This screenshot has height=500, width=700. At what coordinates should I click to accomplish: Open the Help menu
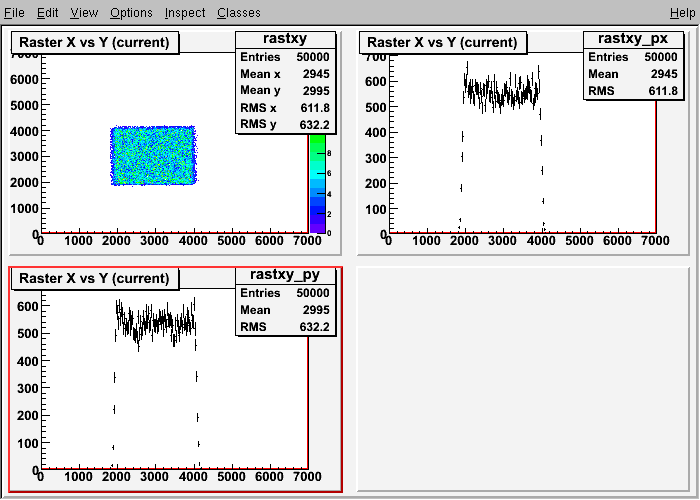[x=683, y=12]
